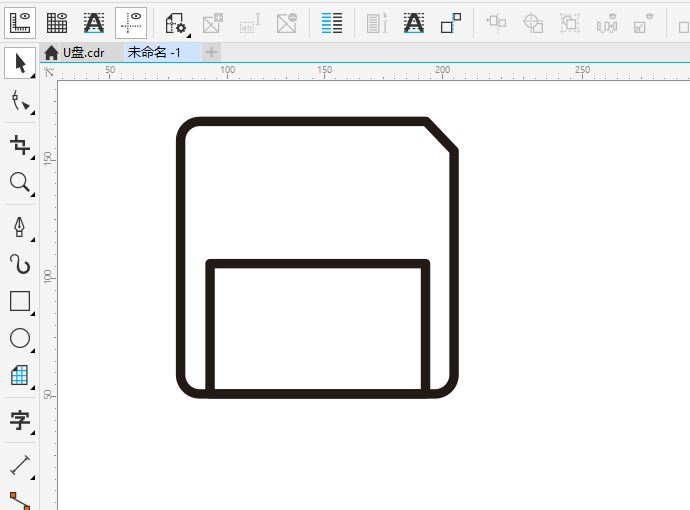Switch to the 未命名 -1 tab

coord(154,52)
